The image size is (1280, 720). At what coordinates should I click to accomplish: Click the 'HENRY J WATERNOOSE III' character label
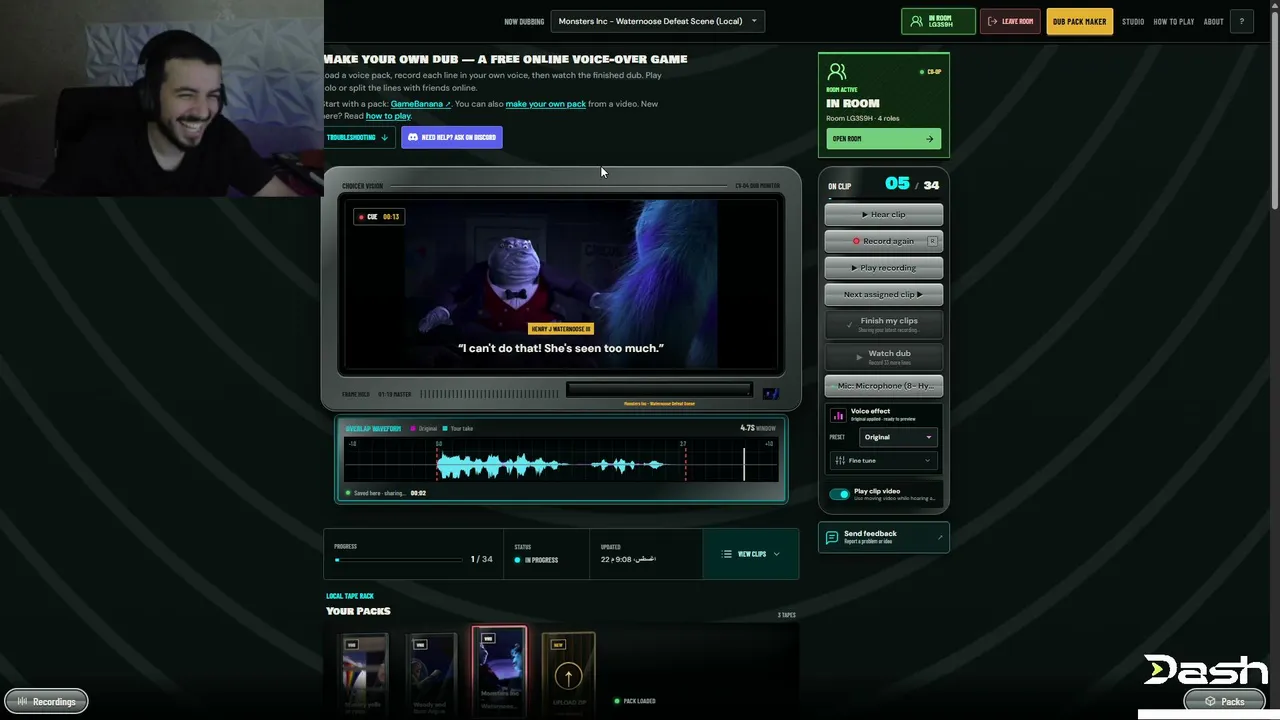[561, 329]
